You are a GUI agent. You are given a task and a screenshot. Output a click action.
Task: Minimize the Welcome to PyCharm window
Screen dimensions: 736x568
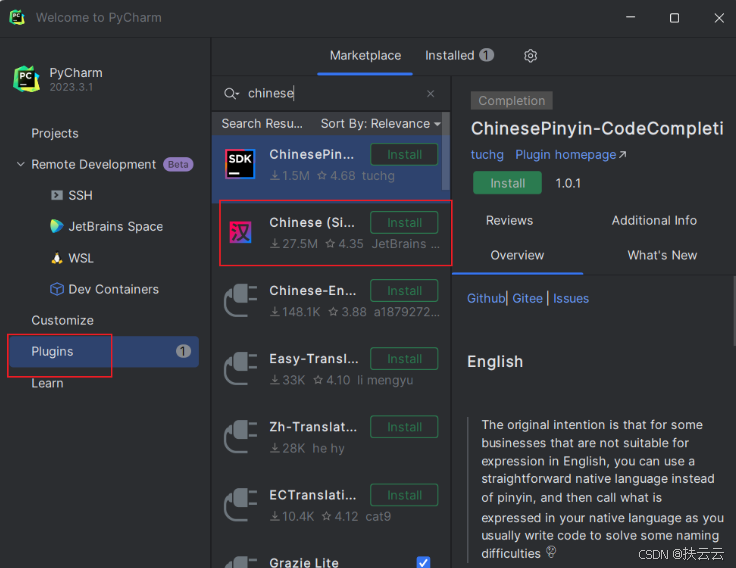(630, 17)
